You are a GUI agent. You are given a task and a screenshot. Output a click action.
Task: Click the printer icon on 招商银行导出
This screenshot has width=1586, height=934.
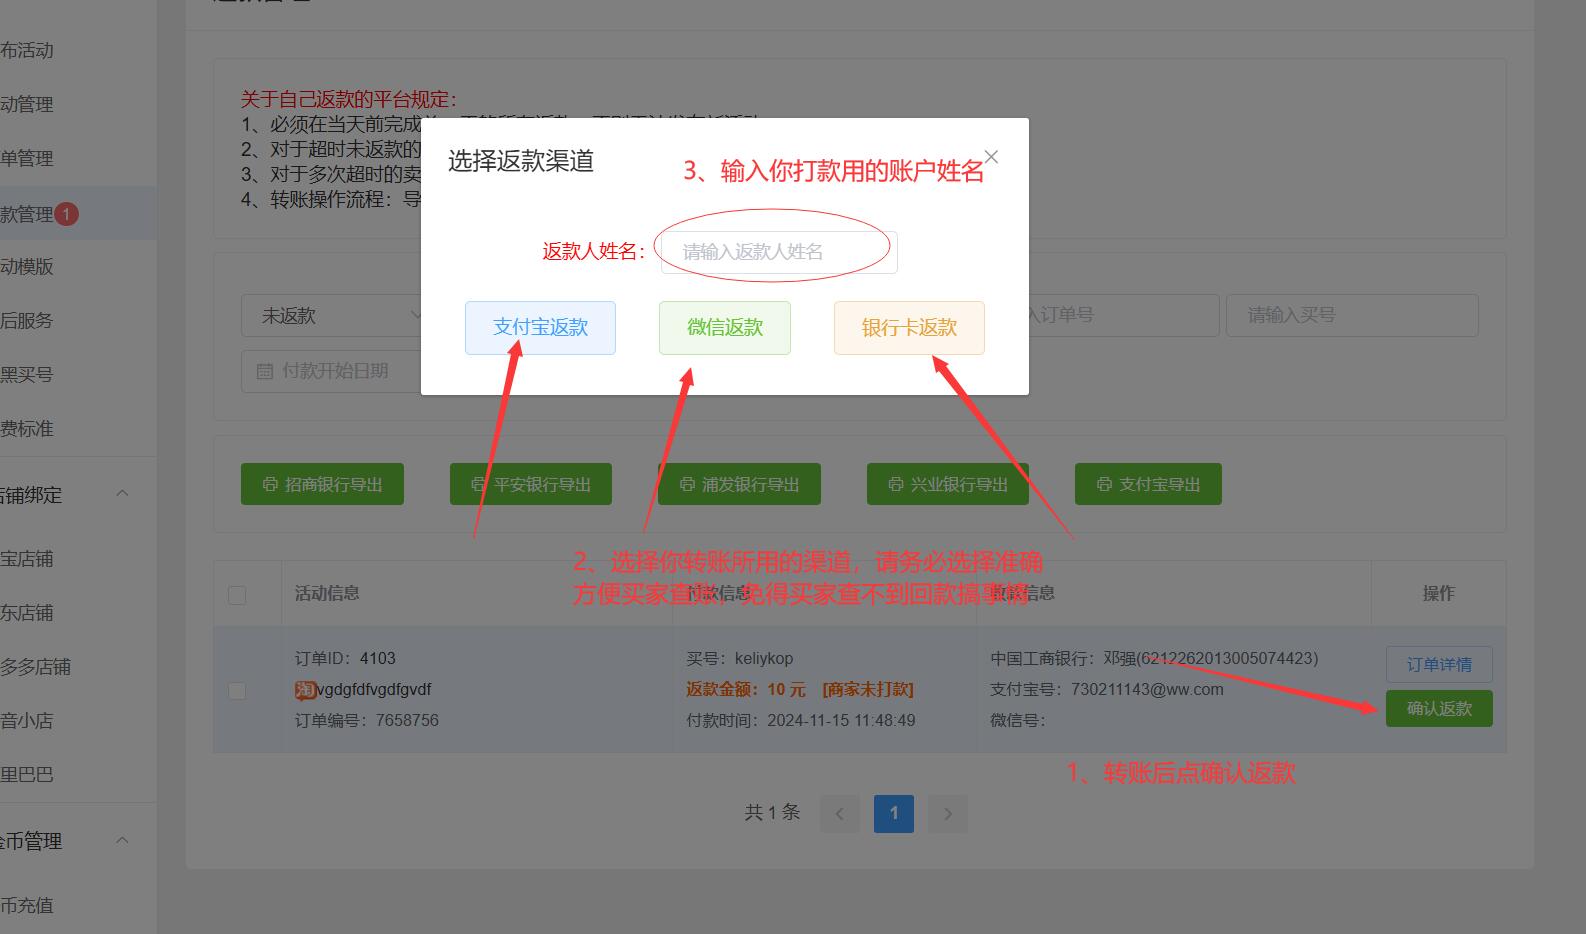tap(270, 484)
